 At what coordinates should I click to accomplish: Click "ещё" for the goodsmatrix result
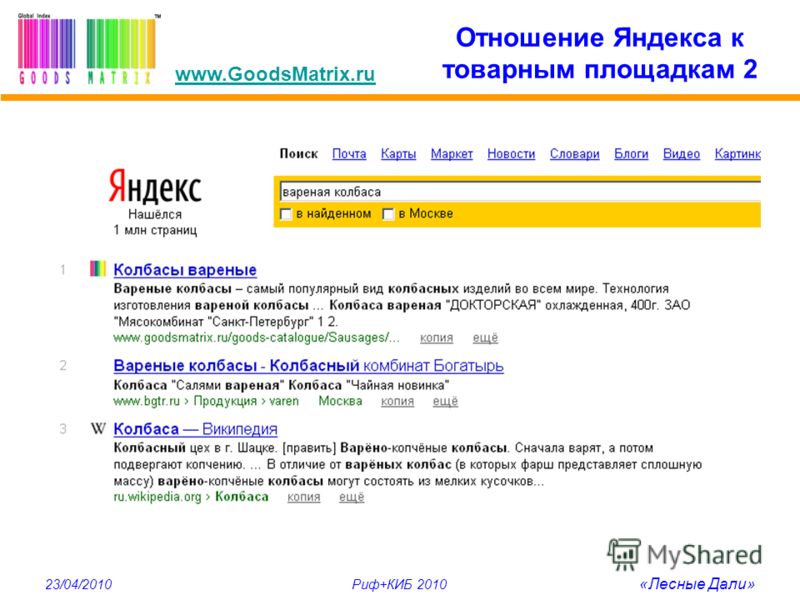click(485, 338)
